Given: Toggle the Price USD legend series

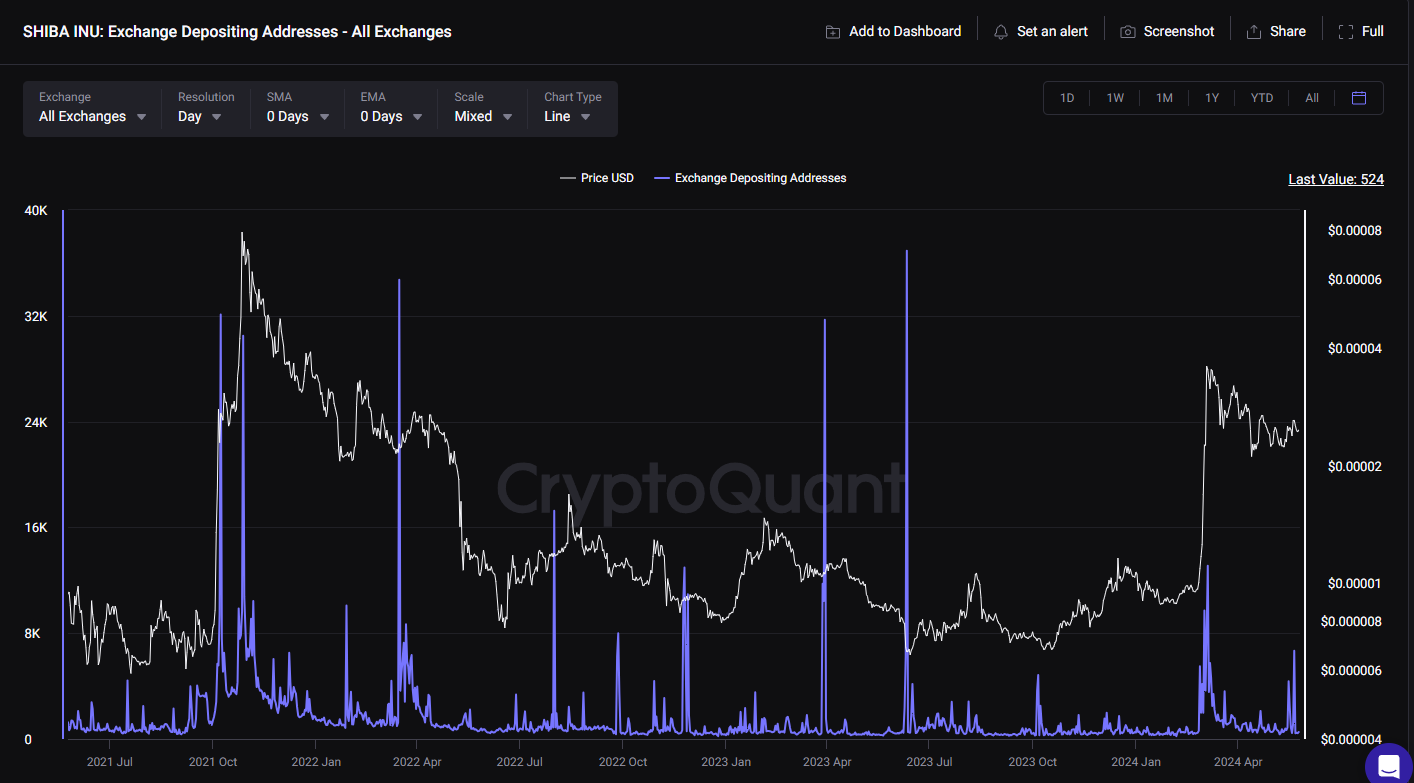Looking at the screenshot, I should click(597, 178).
